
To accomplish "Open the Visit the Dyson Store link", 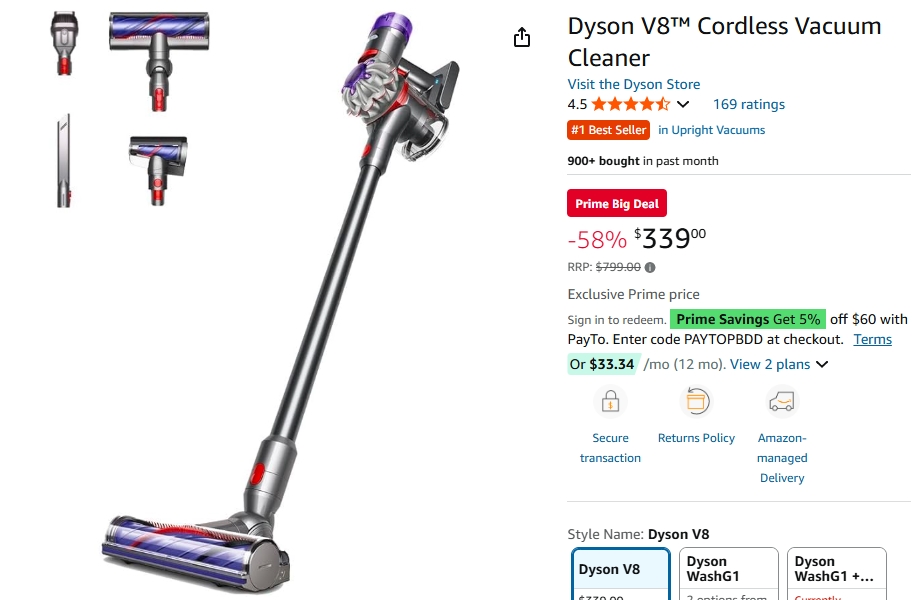I will [x=633, y=84].
